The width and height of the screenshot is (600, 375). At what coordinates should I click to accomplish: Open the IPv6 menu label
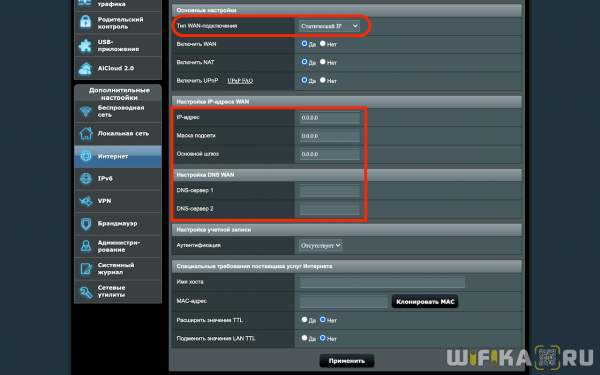click(x=105, y=178)
